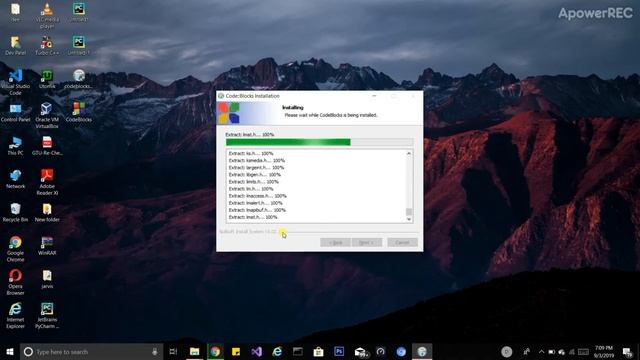Select the Google Chrome desktop icon

click(x=16, y=249)
